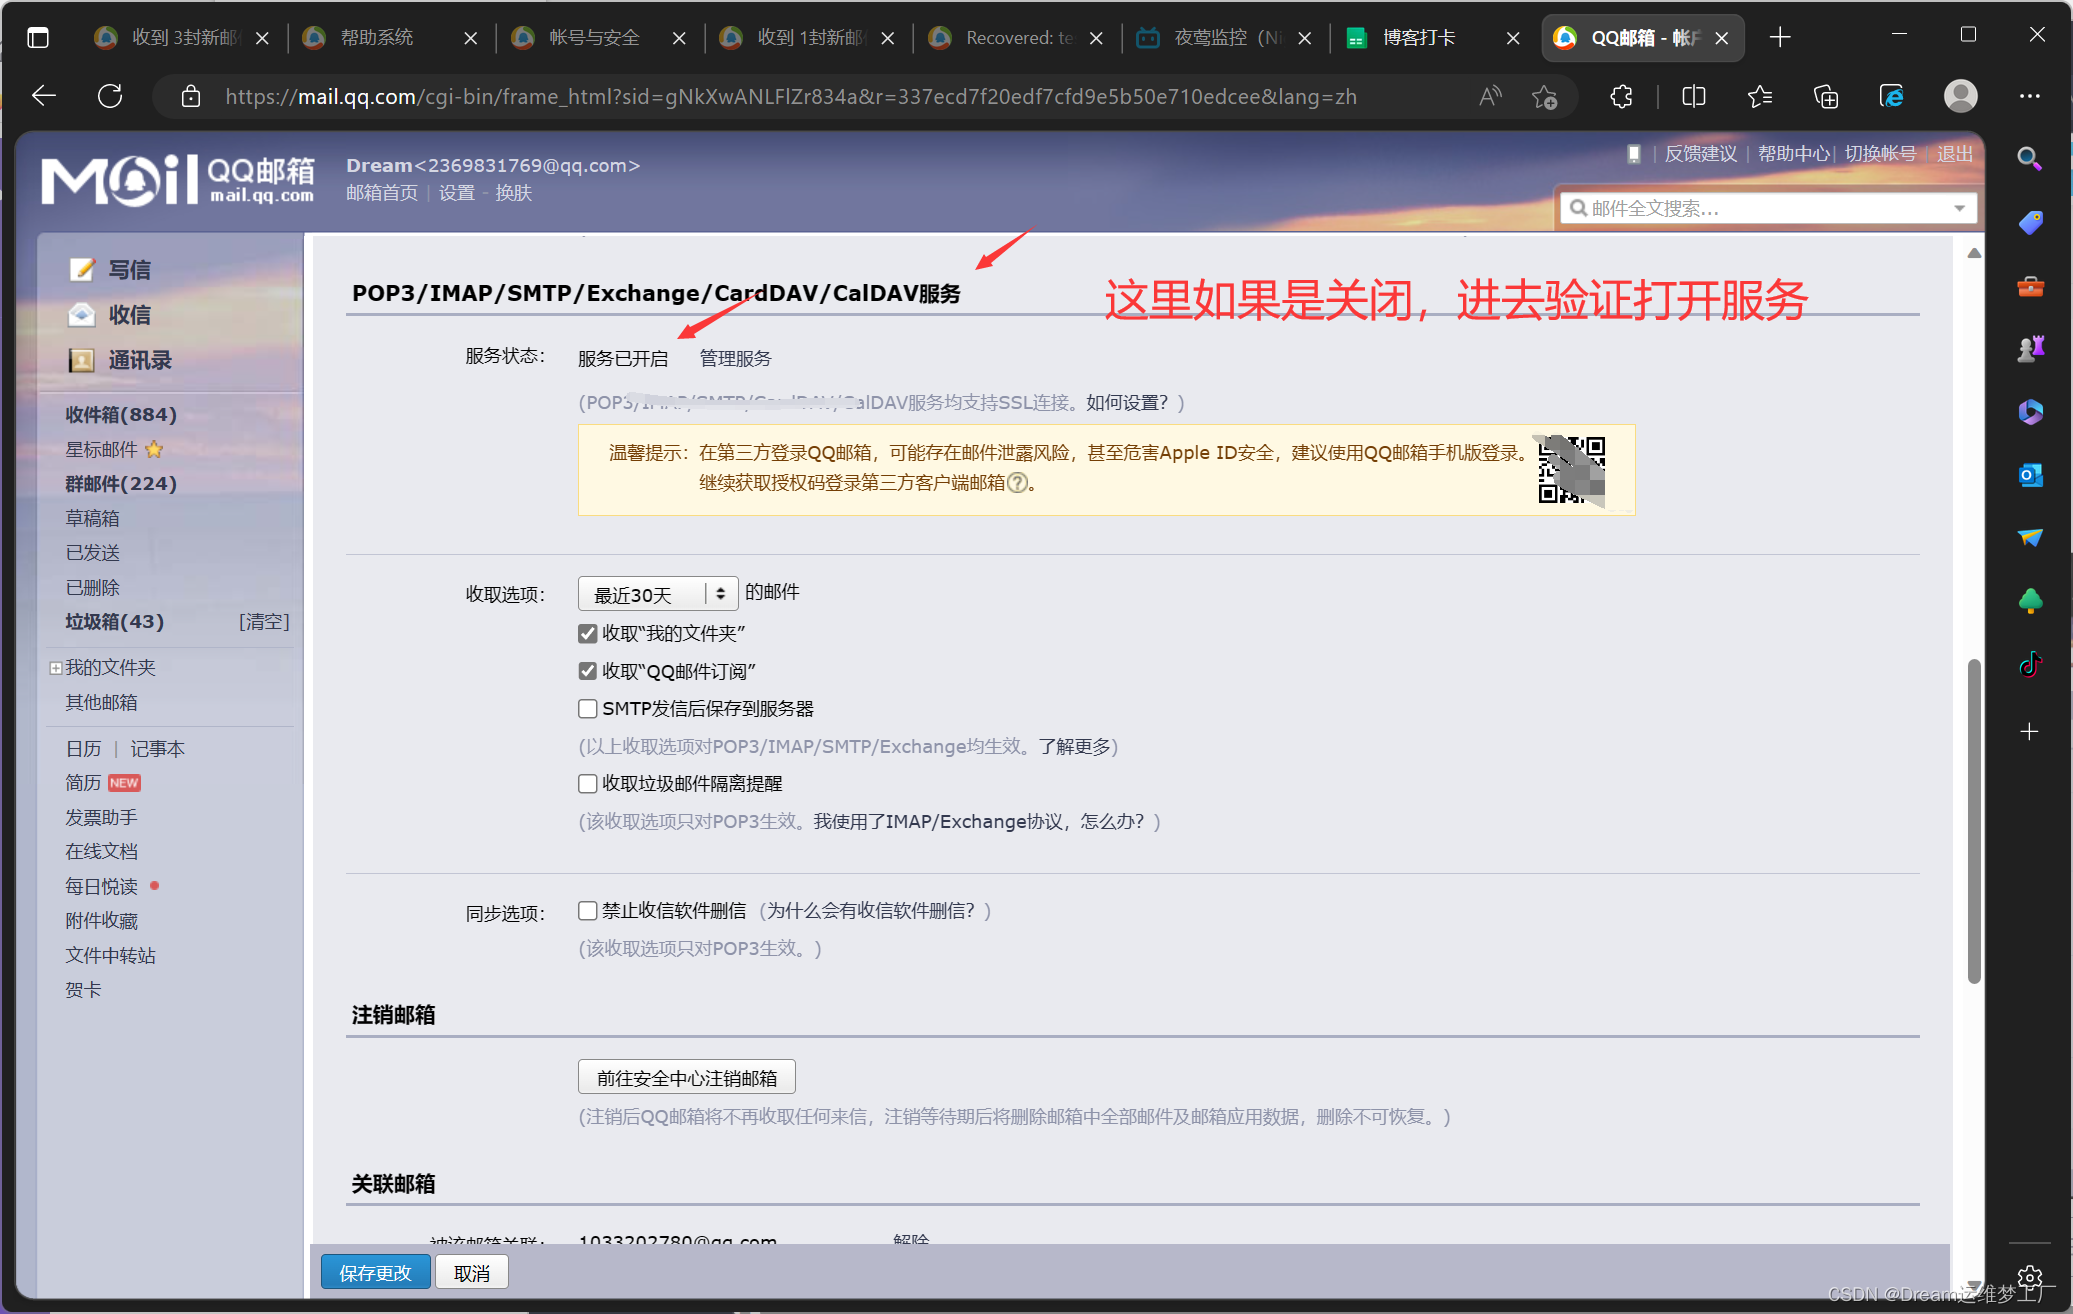The image size is (2073, 1314).
Task: Expand the 我的文件夹 tree node
Action: 56,668
